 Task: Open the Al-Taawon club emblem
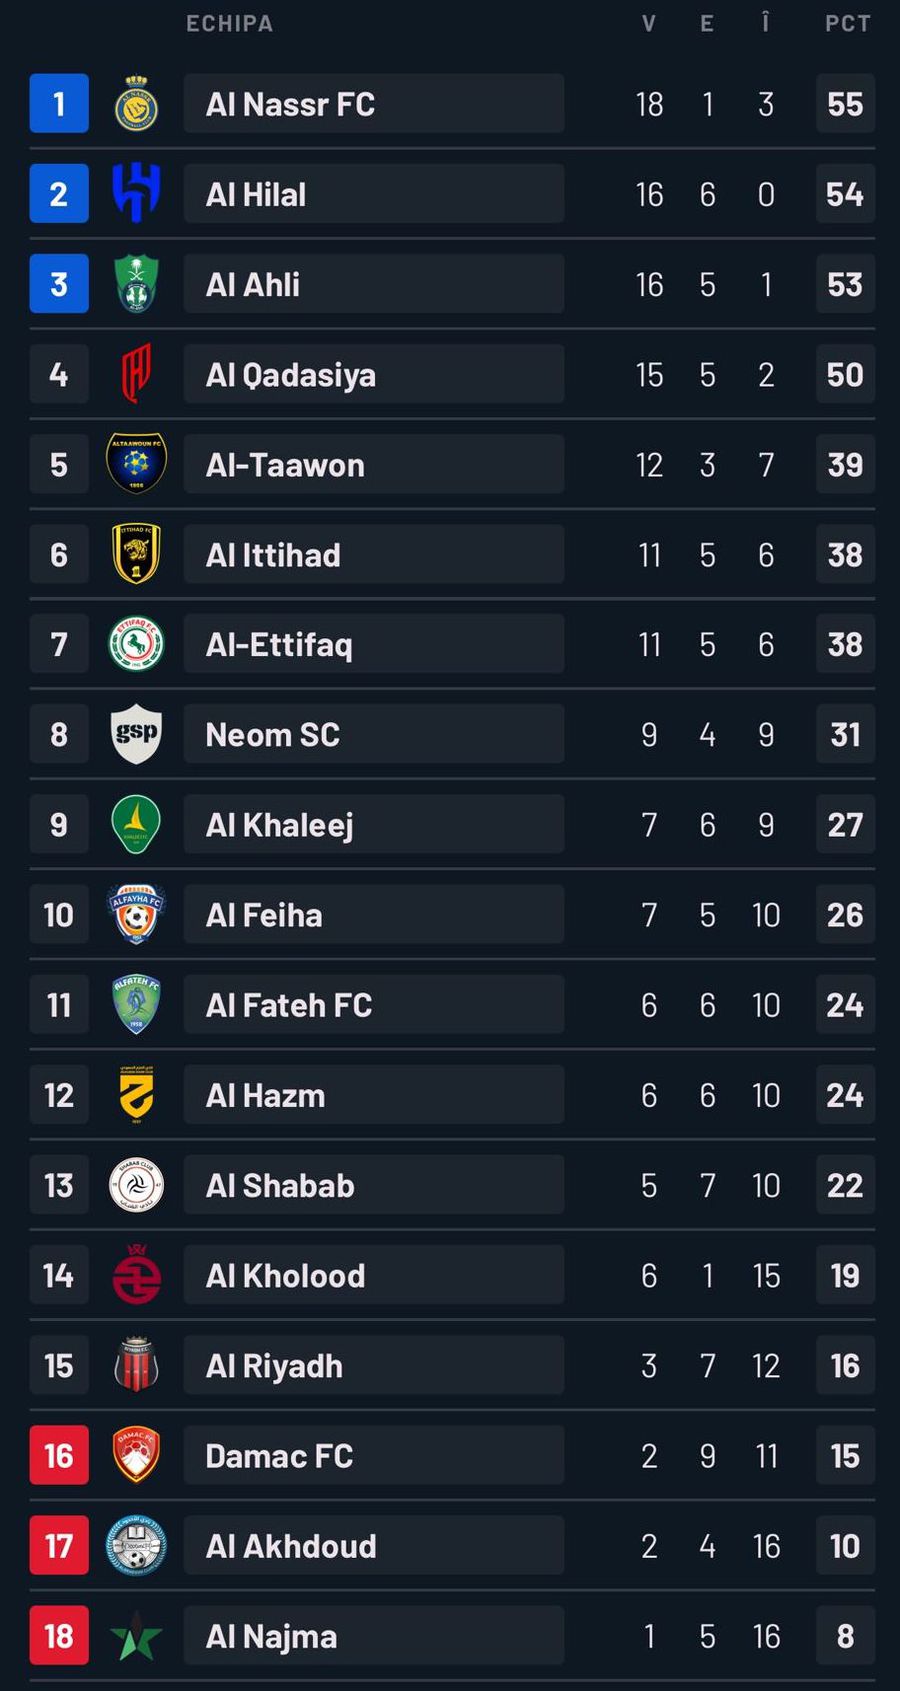pyautogui.click(x=137, y=464)
